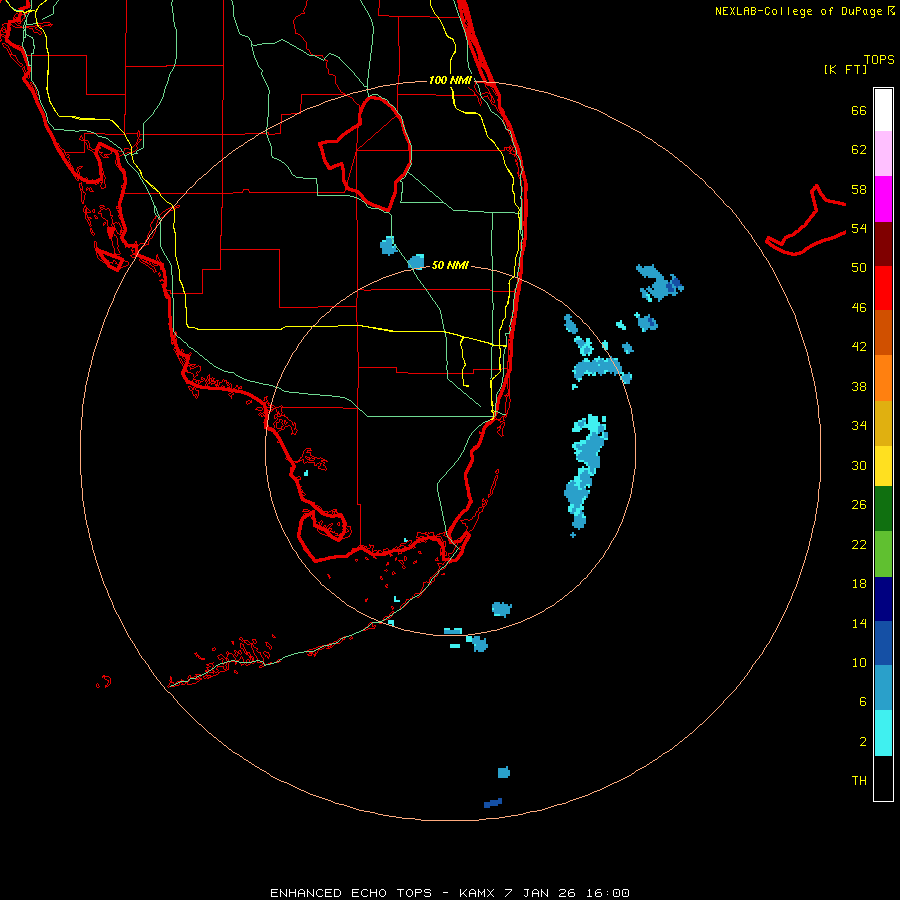
Task: Select the bright red scale swatch
Action: coord(883,288)
